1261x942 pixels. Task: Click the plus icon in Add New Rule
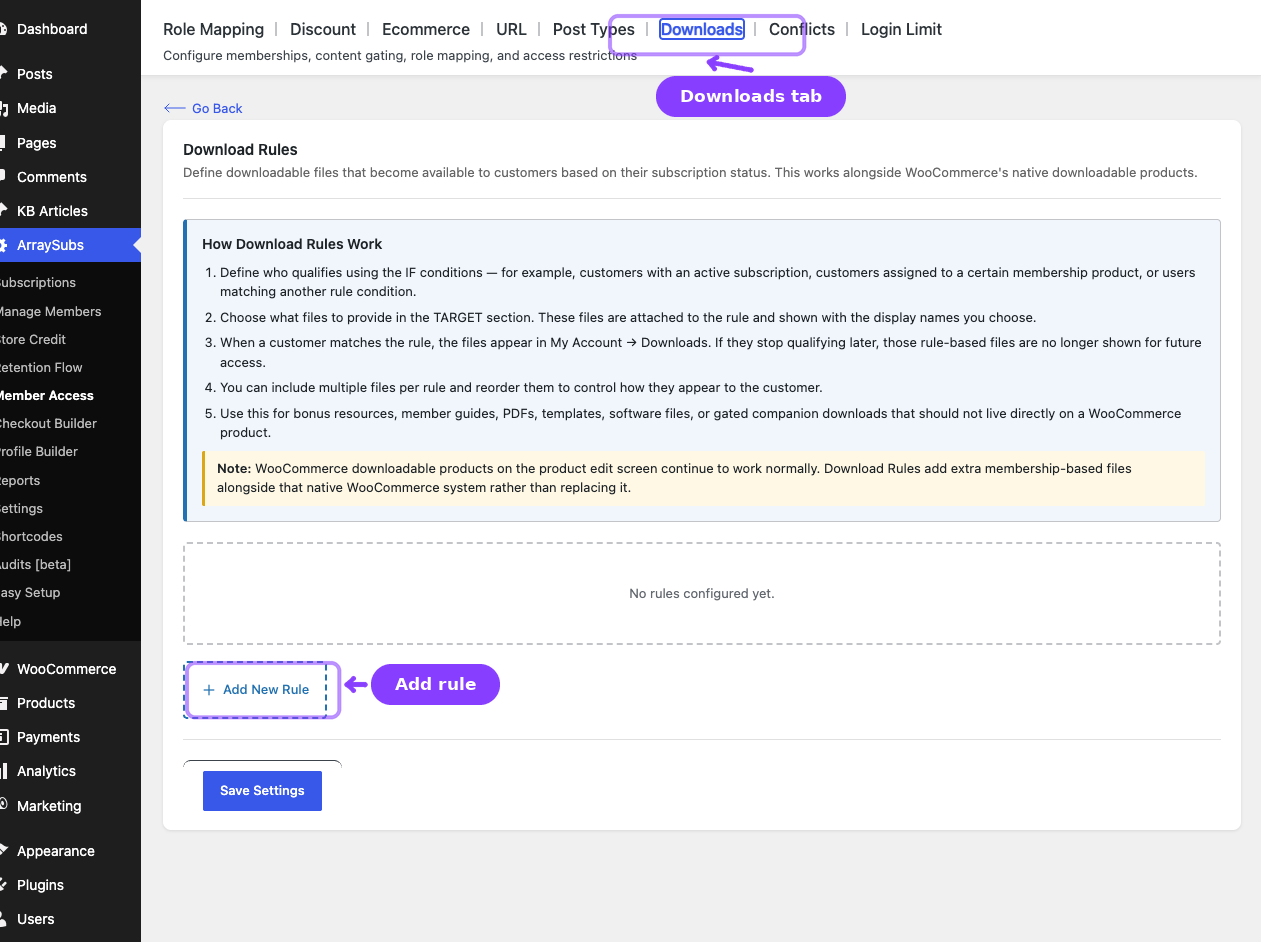pos(209,690)
